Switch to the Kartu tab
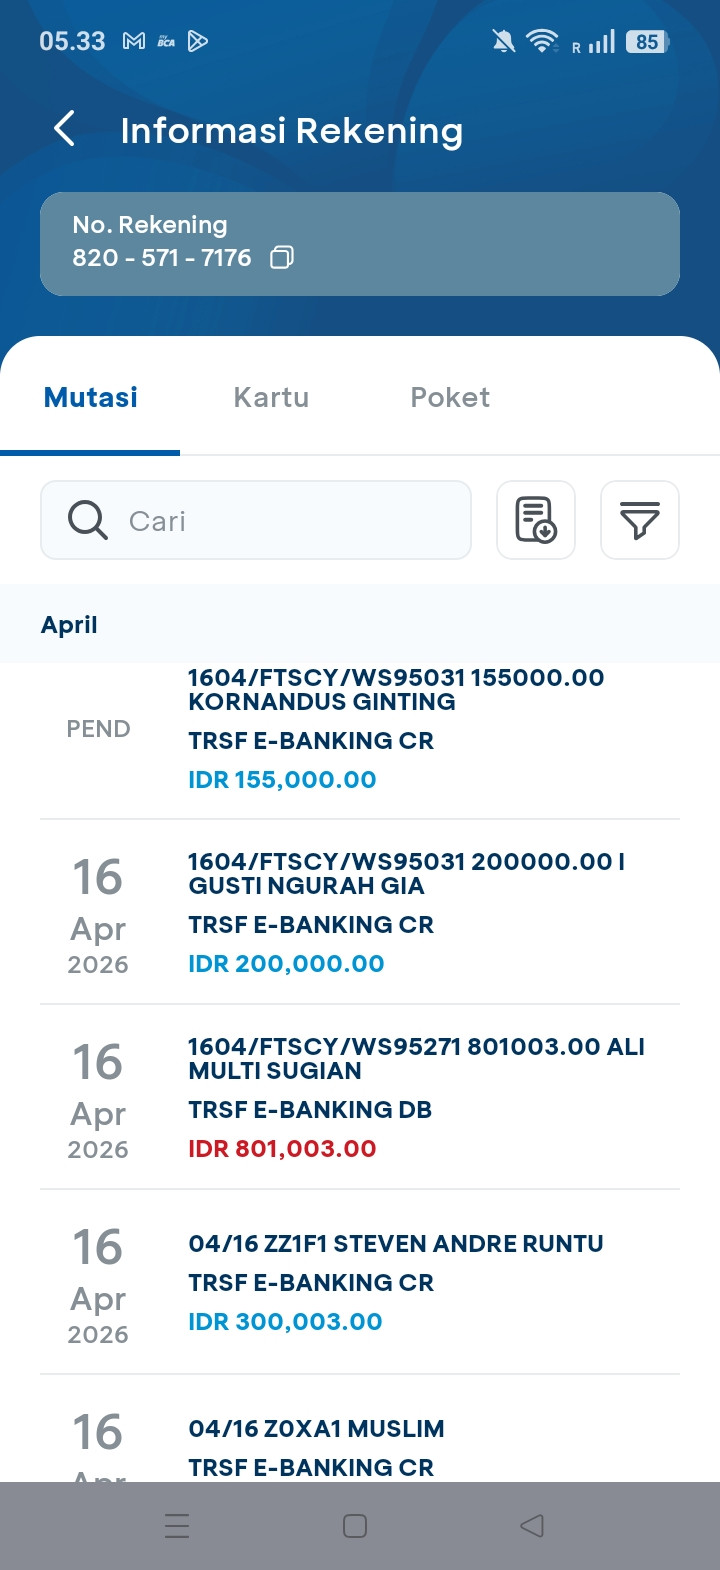 pos(271,397)
